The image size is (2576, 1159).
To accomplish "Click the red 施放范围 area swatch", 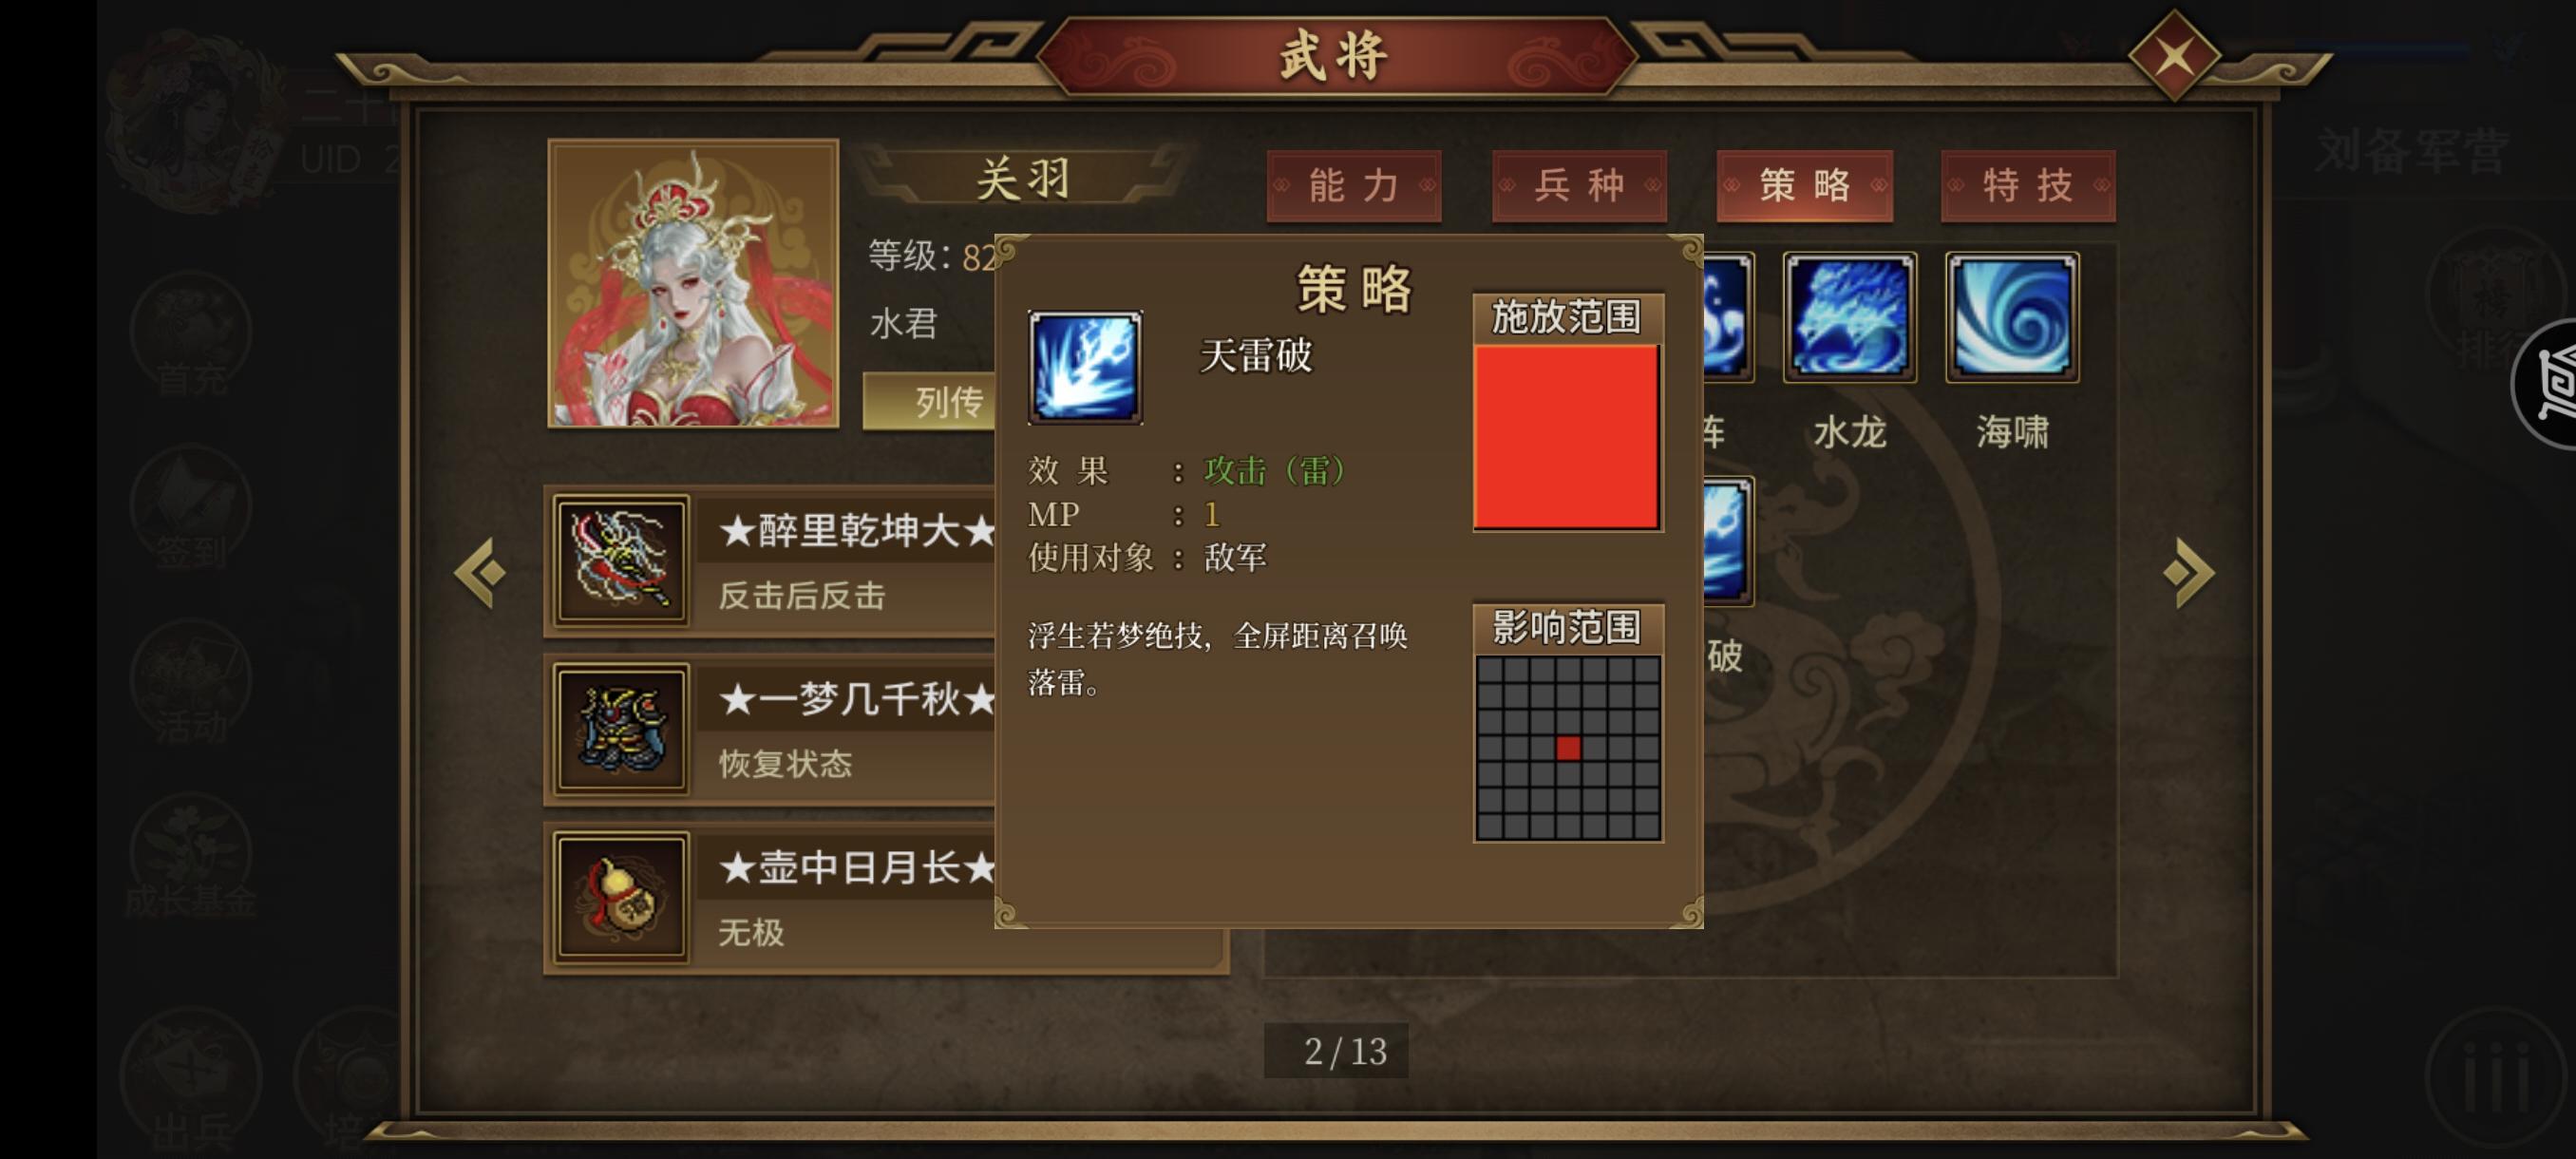I will (1567, 436).
